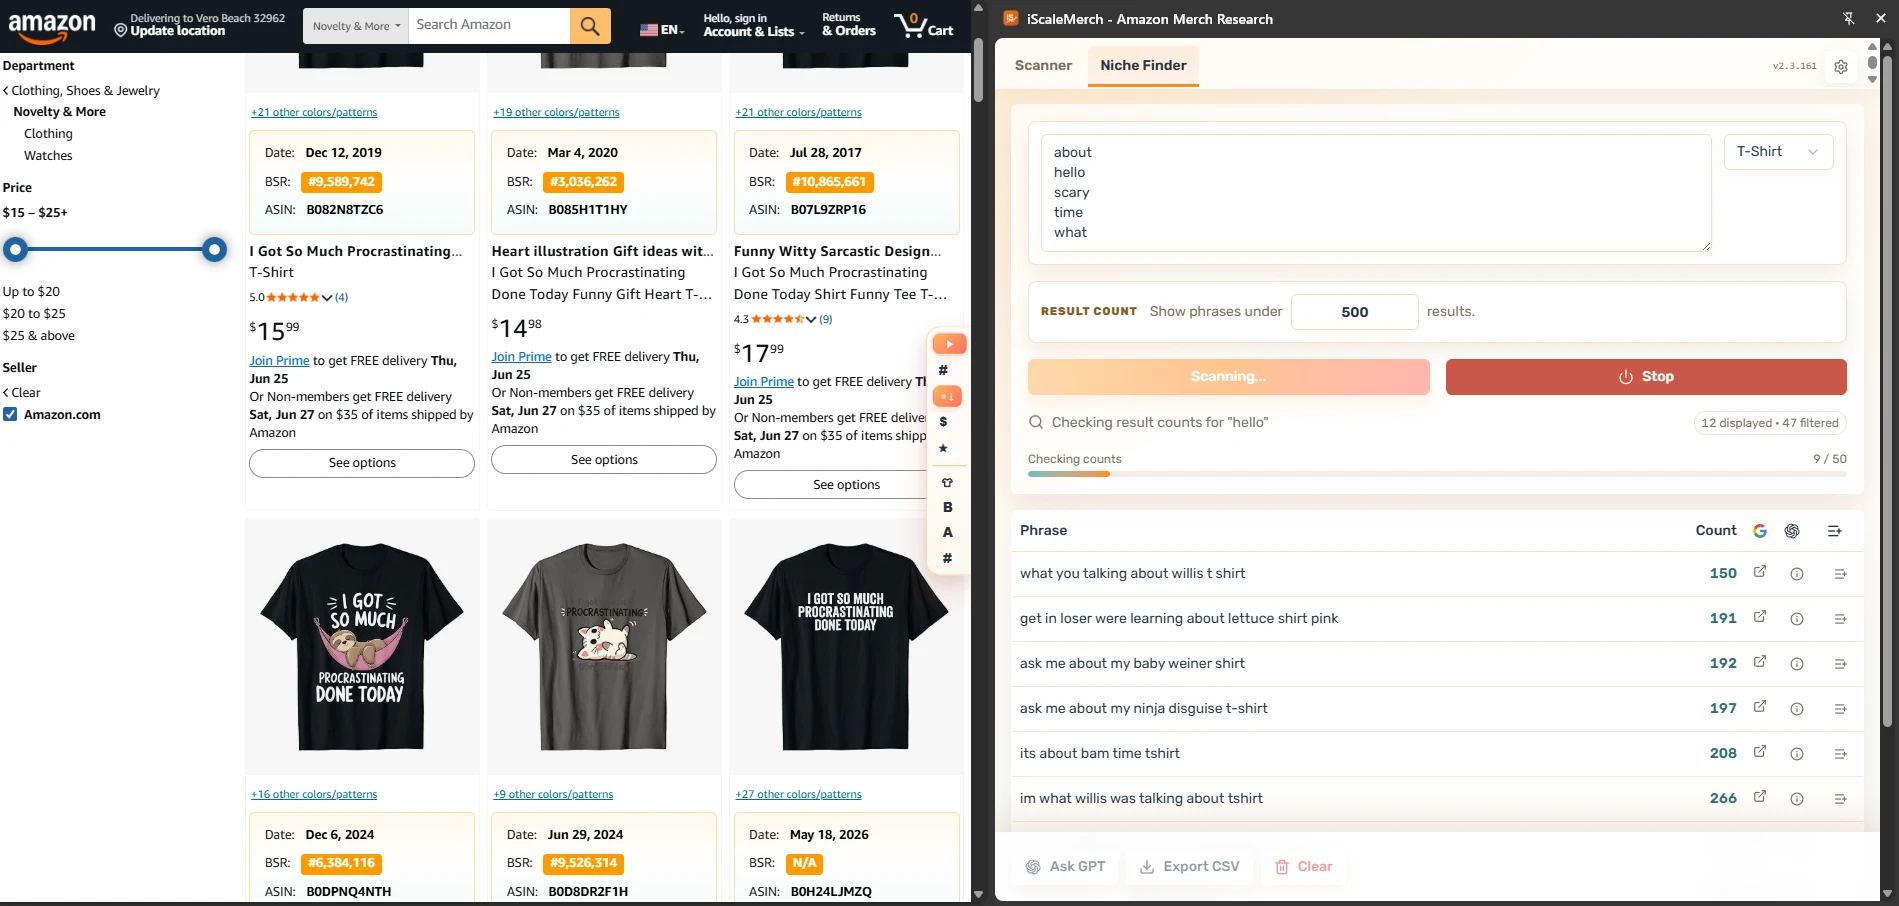This screenshot has width=1899, height=906.
Task: Select the Niche Finder tab
Action: (1143, 65)
